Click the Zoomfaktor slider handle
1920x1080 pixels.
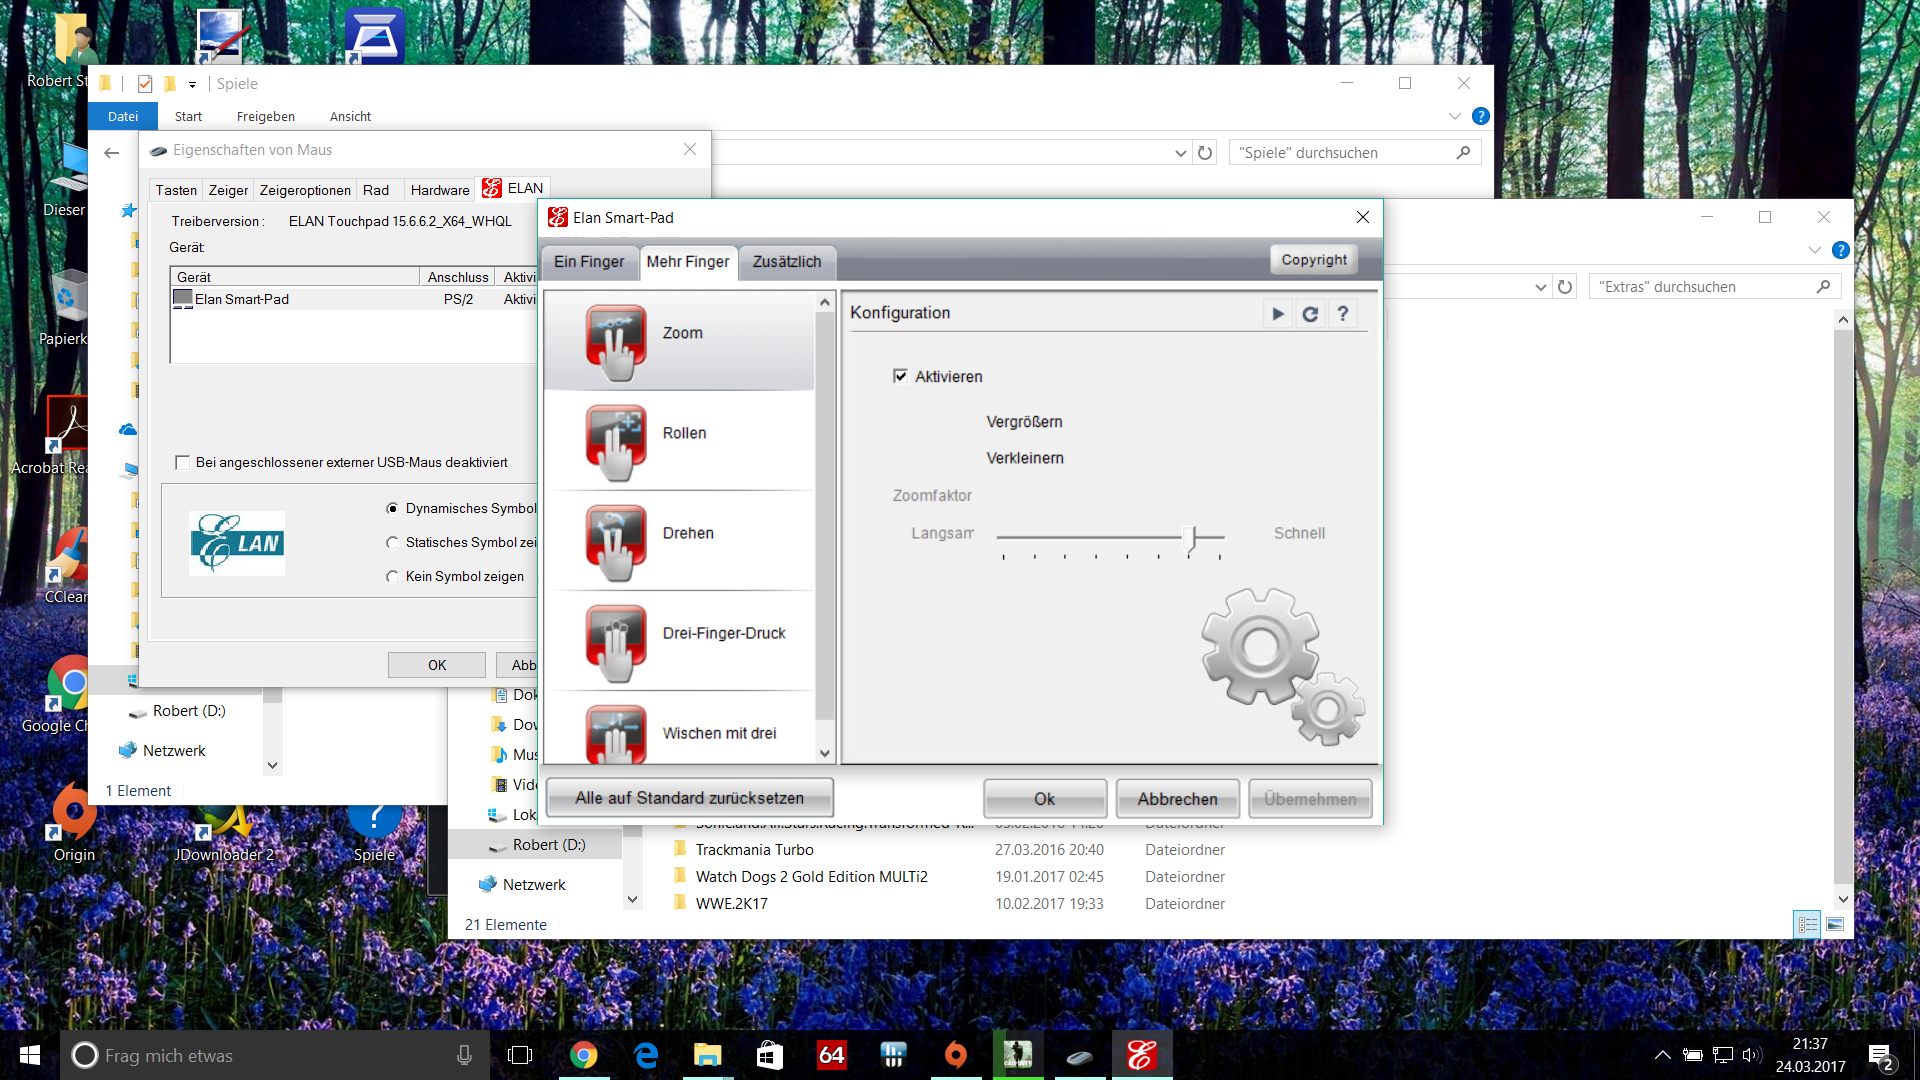pyautogui.click(x=1190, y=538)
